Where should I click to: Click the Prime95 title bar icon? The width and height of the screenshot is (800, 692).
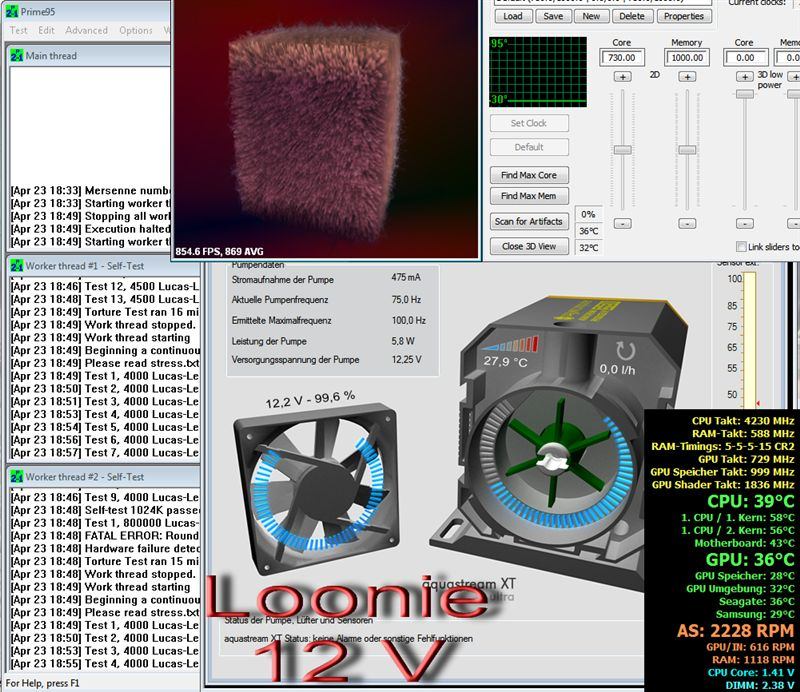tap(11, 11)
